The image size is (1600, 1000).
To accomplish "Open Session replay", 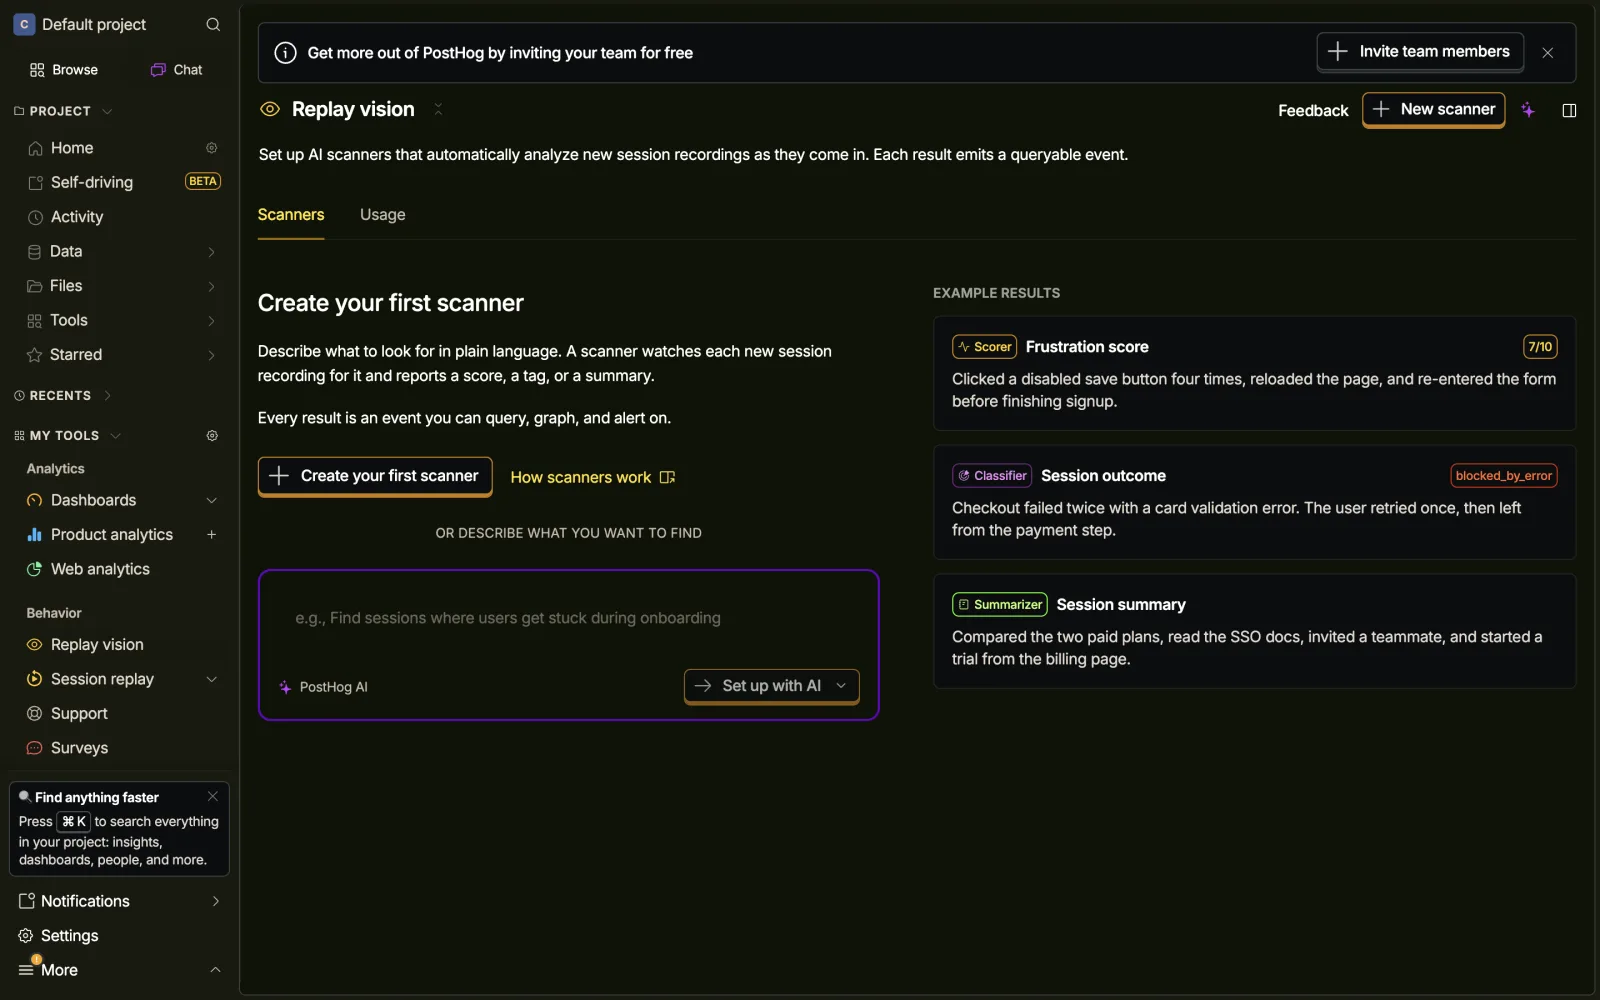I will click(x=102, y=679).
